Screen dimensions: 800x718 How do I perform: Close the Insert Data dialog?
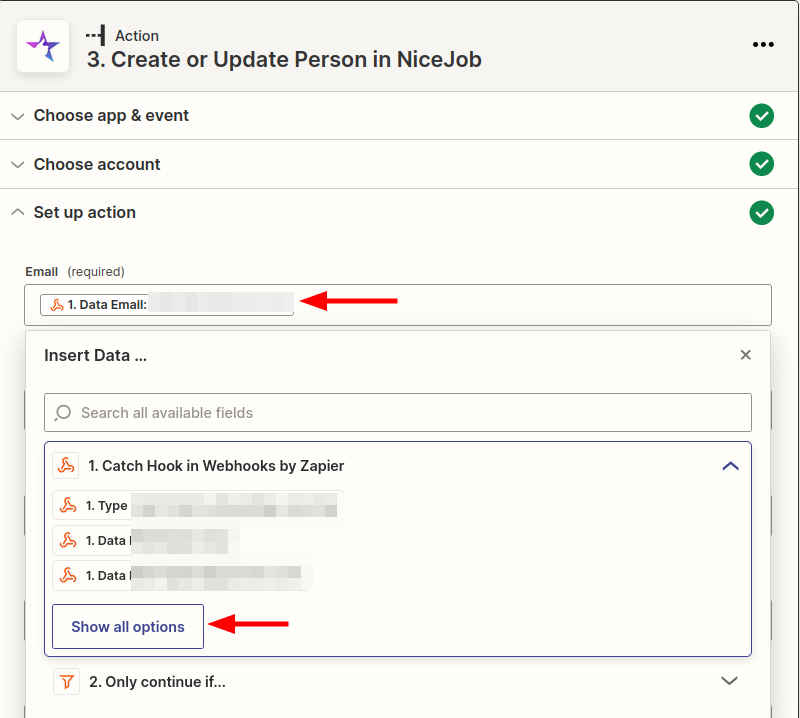745,355
